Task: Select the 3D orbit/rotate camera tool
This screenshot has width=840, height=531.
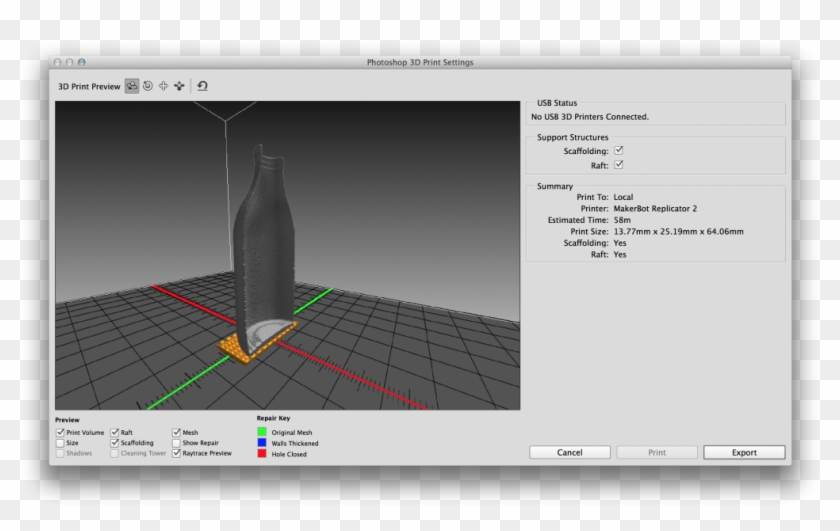Action: (132, 86)
